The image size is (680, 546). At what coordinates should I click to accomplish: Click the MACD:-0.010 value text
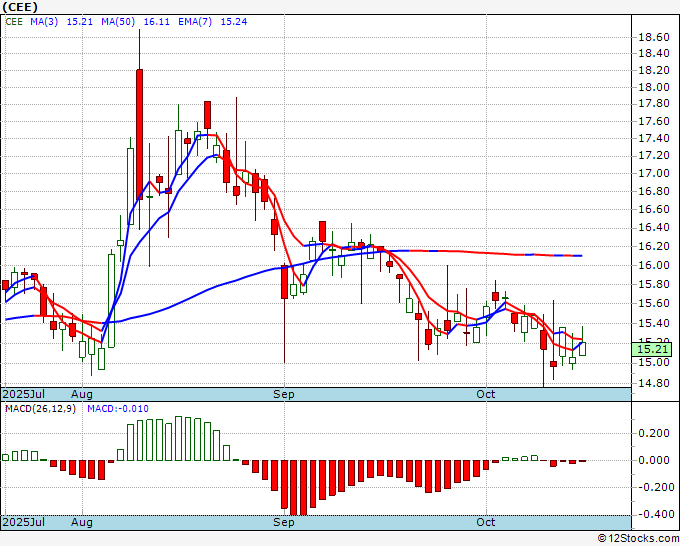point(118,409)
